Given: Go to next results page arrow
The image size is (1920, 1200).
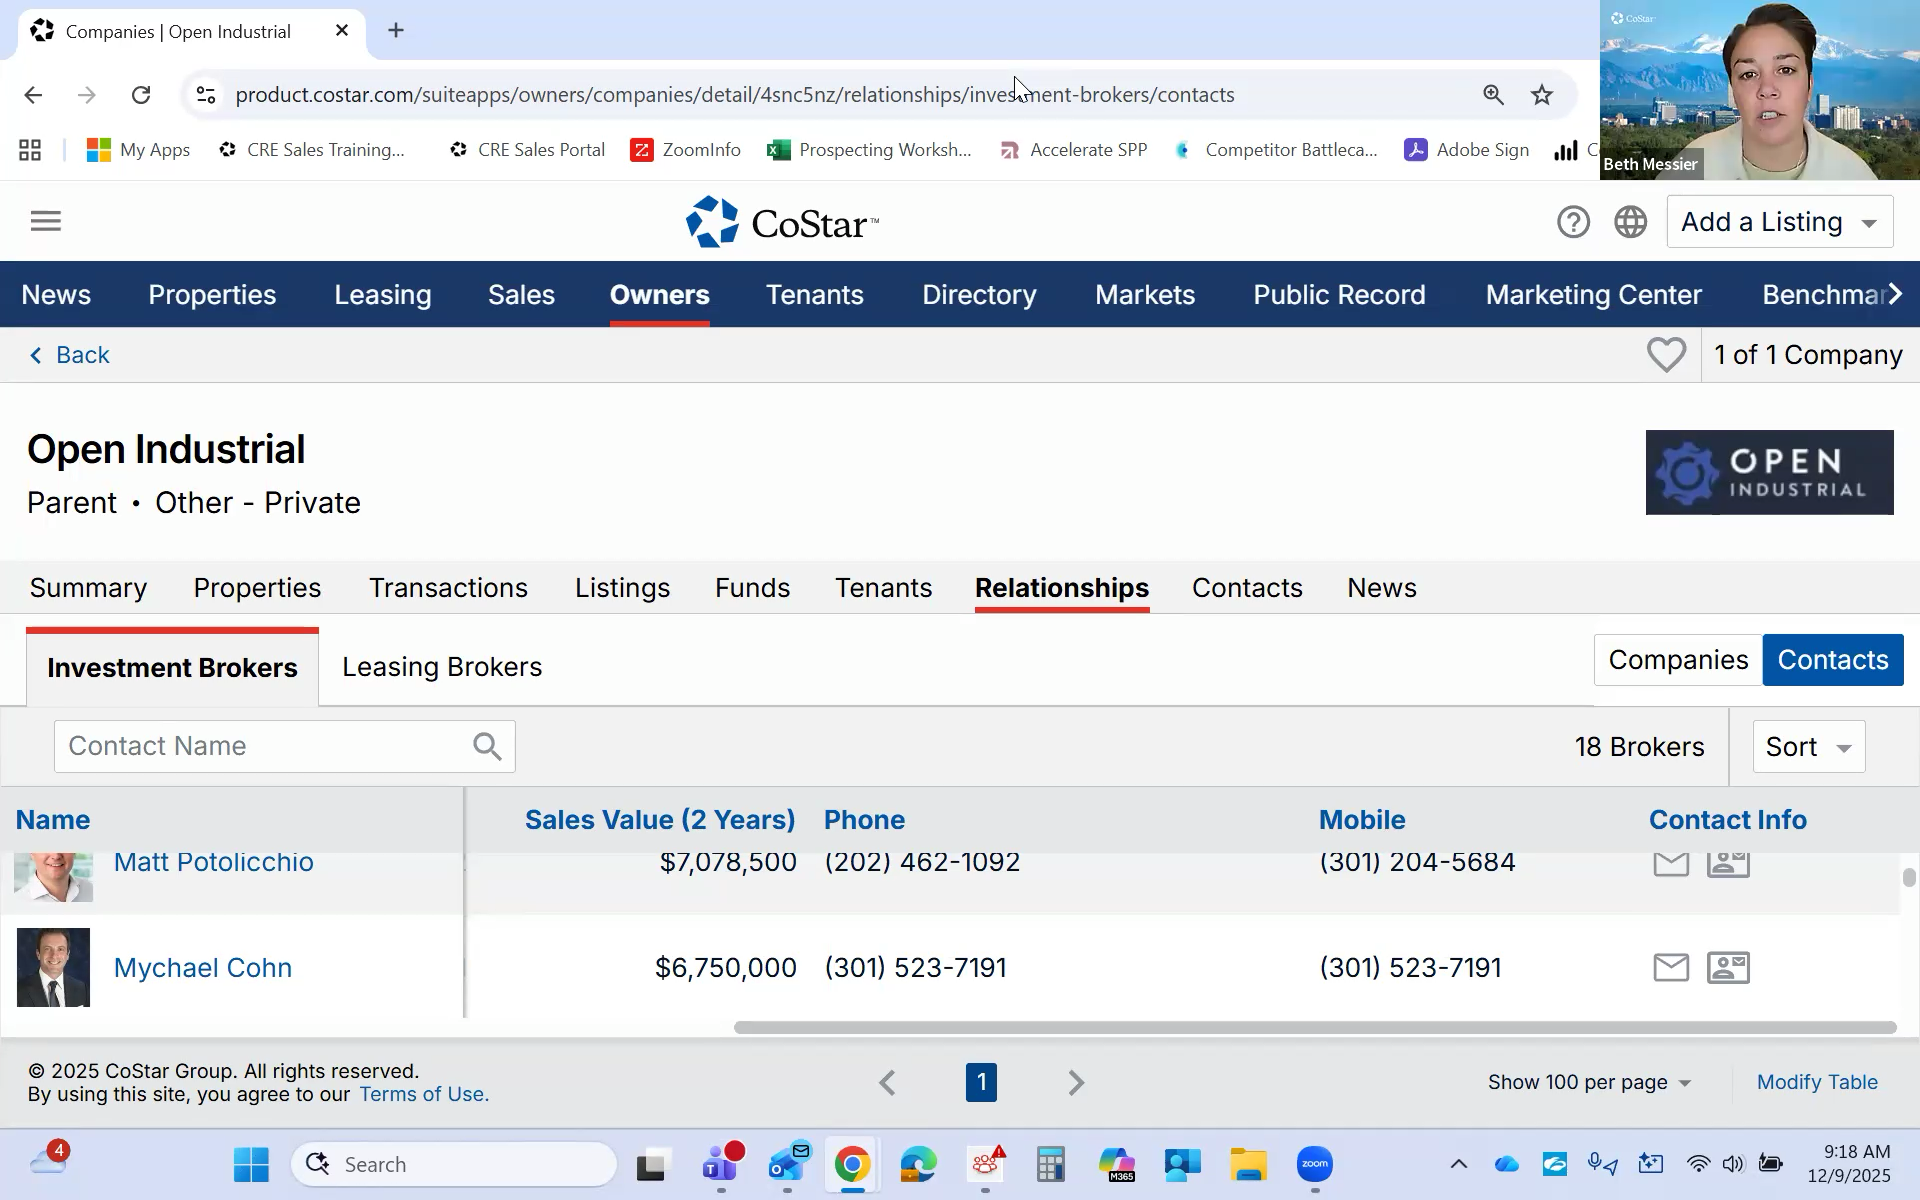Looking at the screenshot, I should tap(1076, 1083).
